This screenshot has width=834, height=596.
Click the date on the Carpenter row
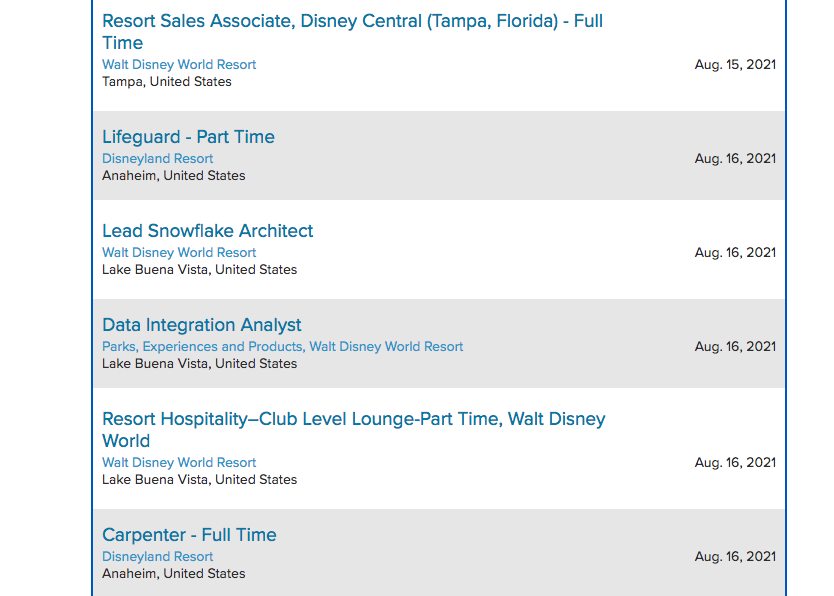click(735, 557)
